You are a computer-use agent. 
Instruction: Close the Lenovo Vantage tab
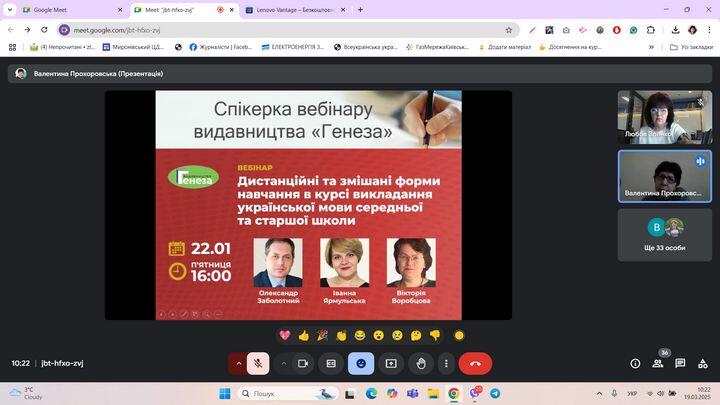point(343,10)
